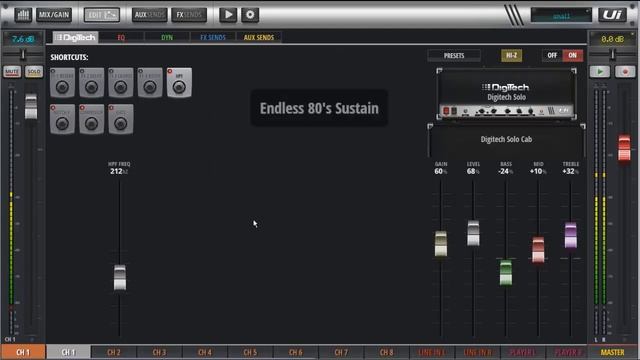Click the Digitech Solo amp head image

click(x=506, y=94)
